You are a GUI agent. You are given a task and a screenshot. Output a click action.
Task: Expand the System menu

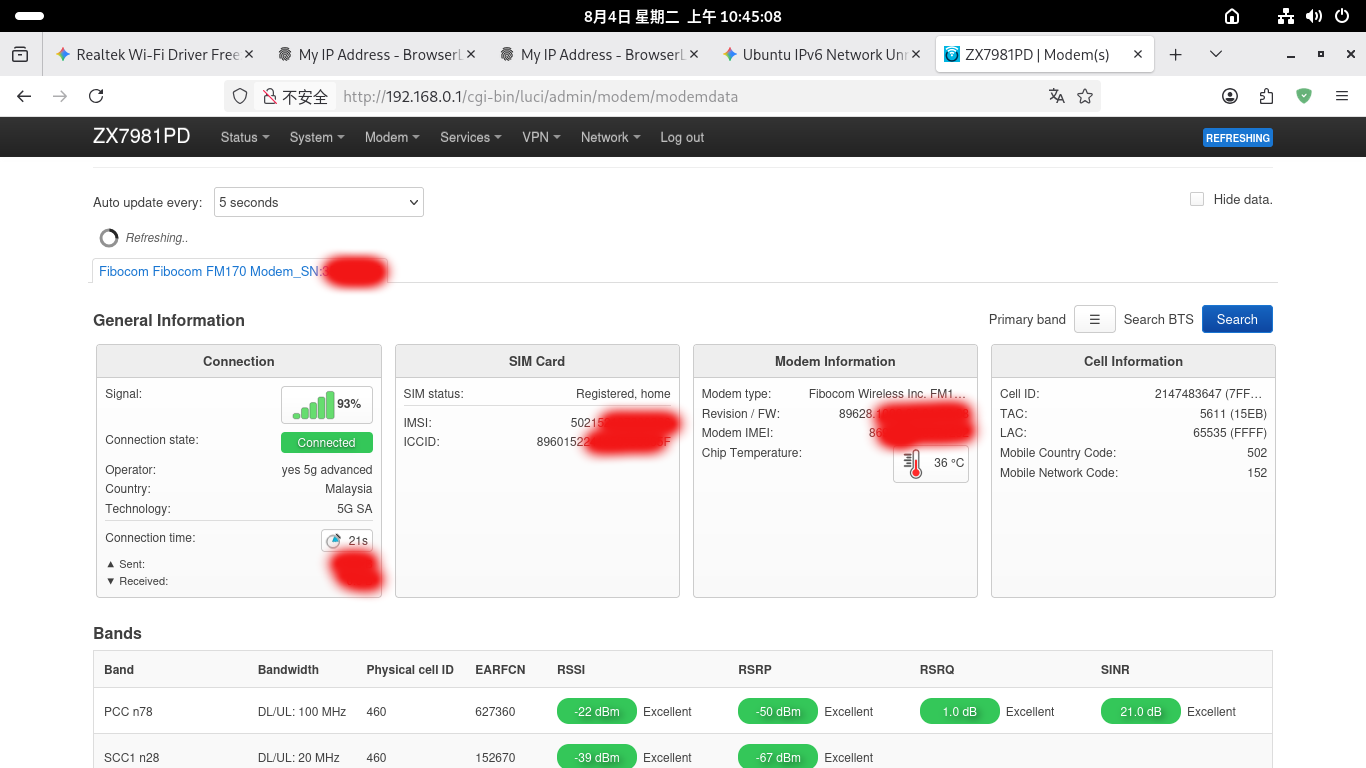(x=317, y=137)
